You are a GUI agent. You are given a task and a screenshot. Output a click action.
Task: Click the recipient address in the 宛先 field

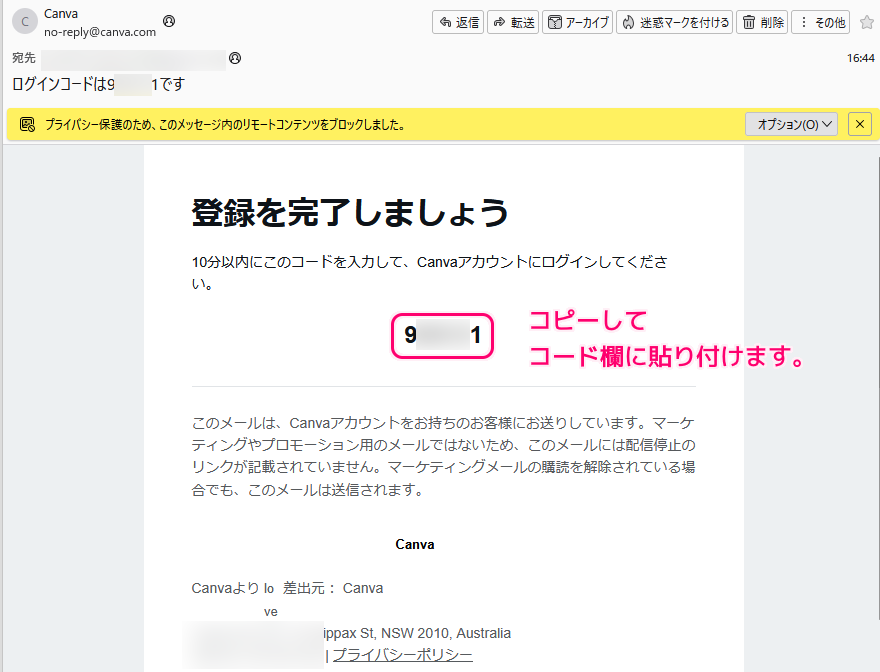(x=130, y=59)
